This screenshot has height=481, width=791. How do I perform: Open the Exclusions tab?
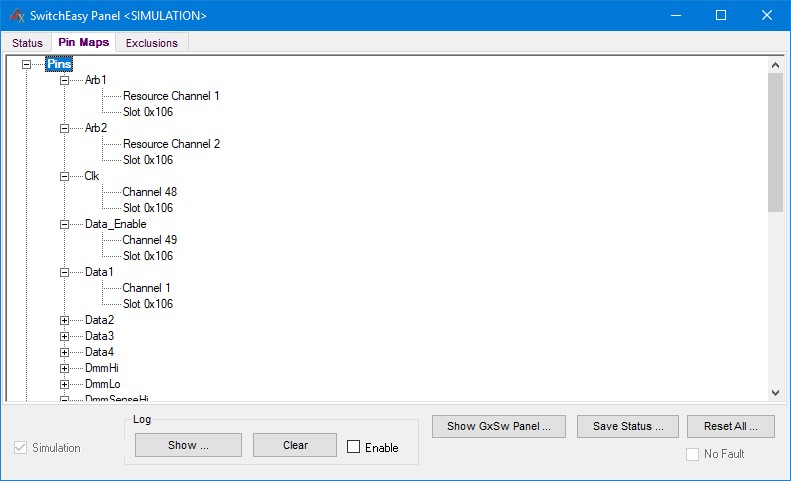[152, 43]
